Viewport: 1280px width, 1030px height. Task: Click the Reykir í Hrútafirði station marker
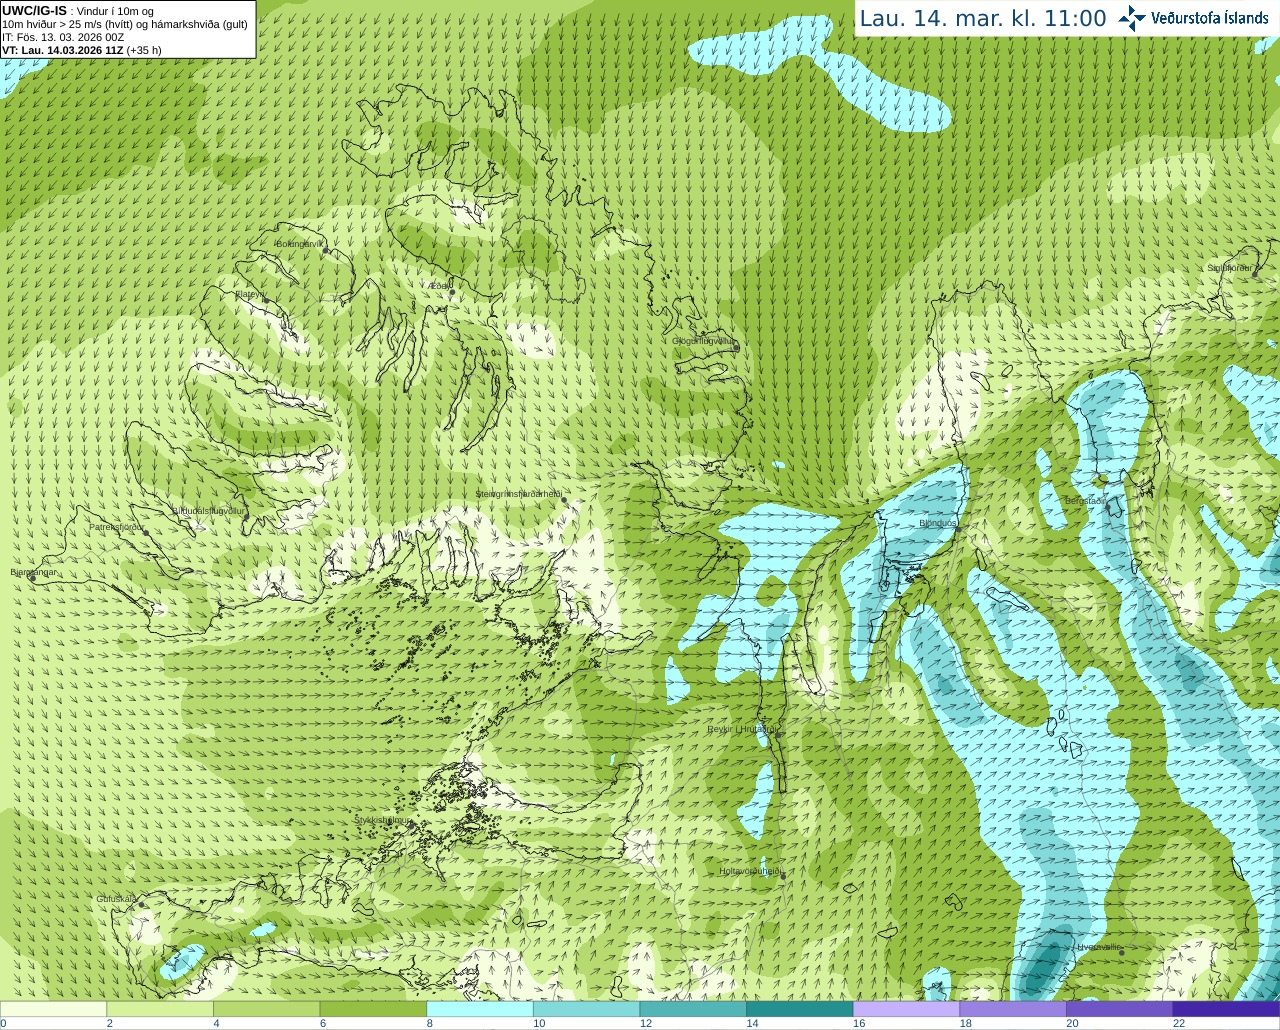[779, 735]
